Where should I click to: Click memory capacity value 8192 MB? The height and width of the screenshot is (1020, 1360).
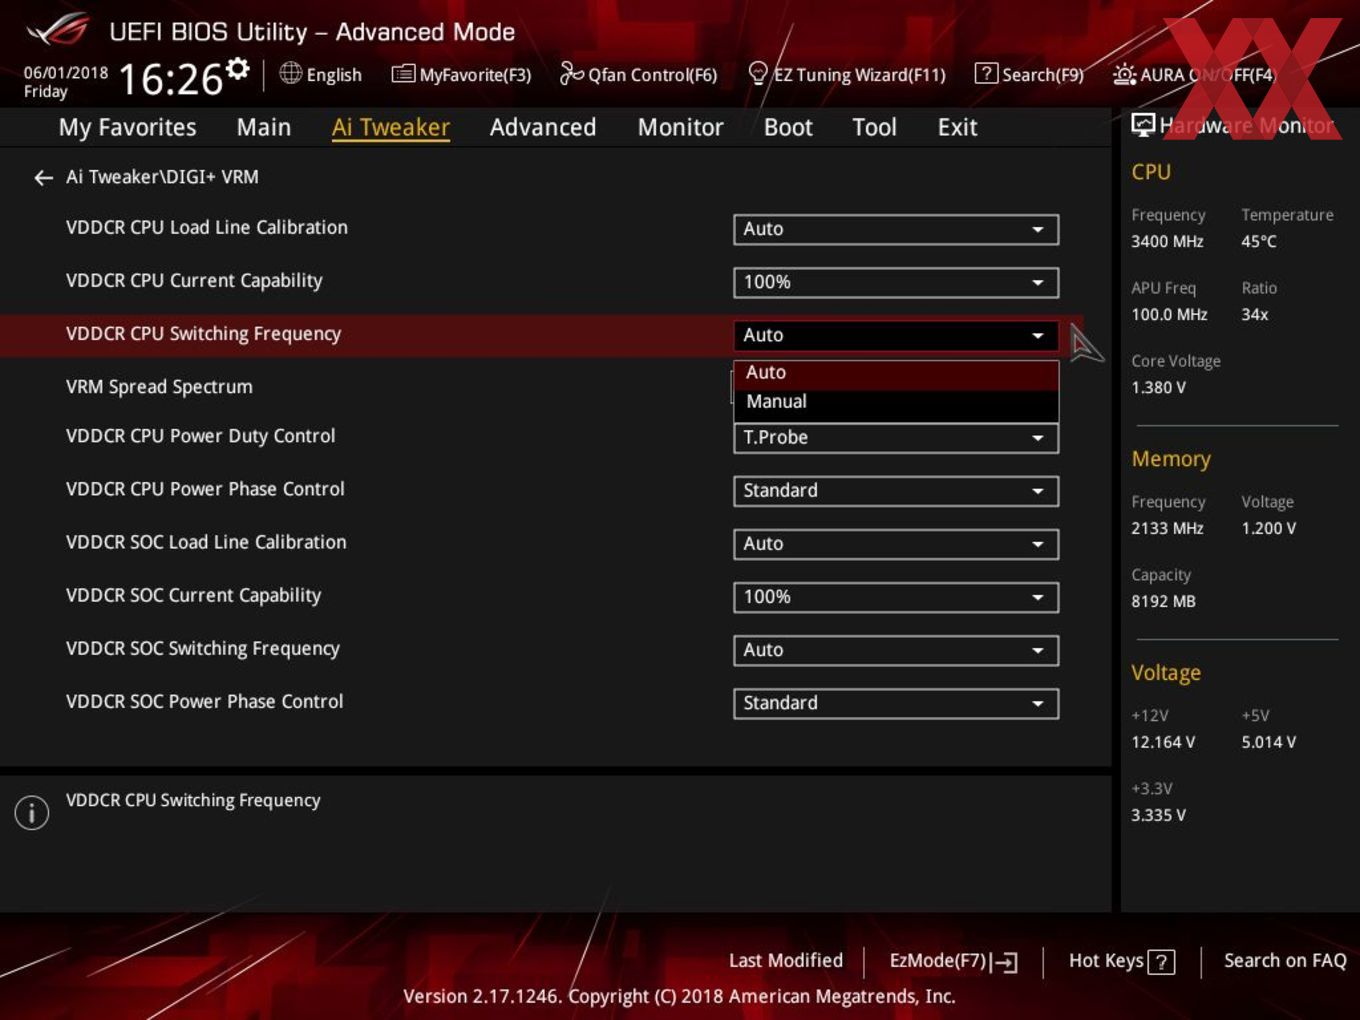coord(1163,601)
